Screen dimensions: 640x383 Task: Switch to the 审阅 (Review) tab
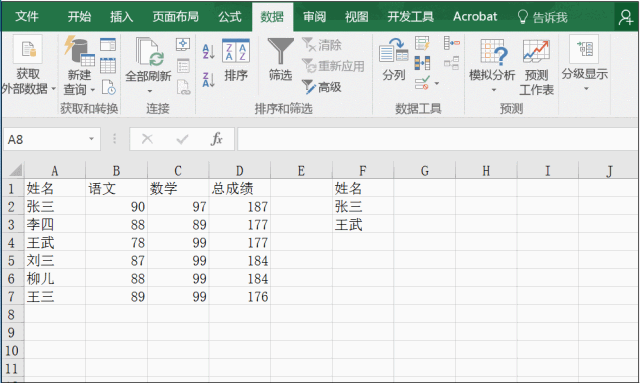314,17
